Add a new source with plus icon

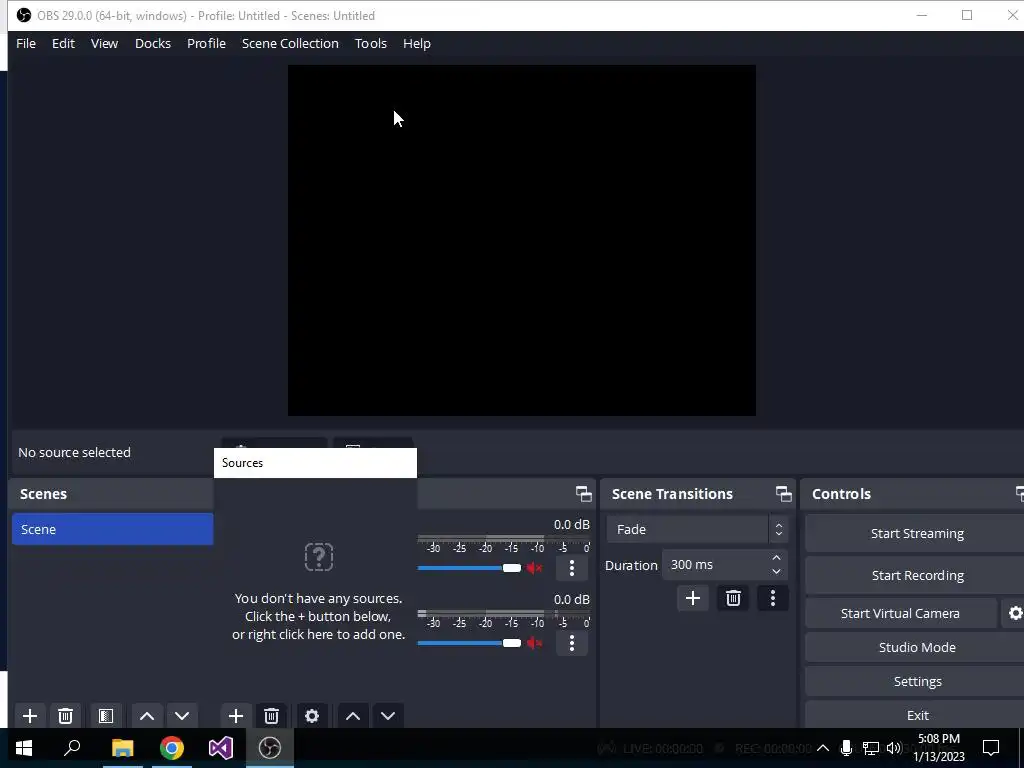(x=236, y=716)
